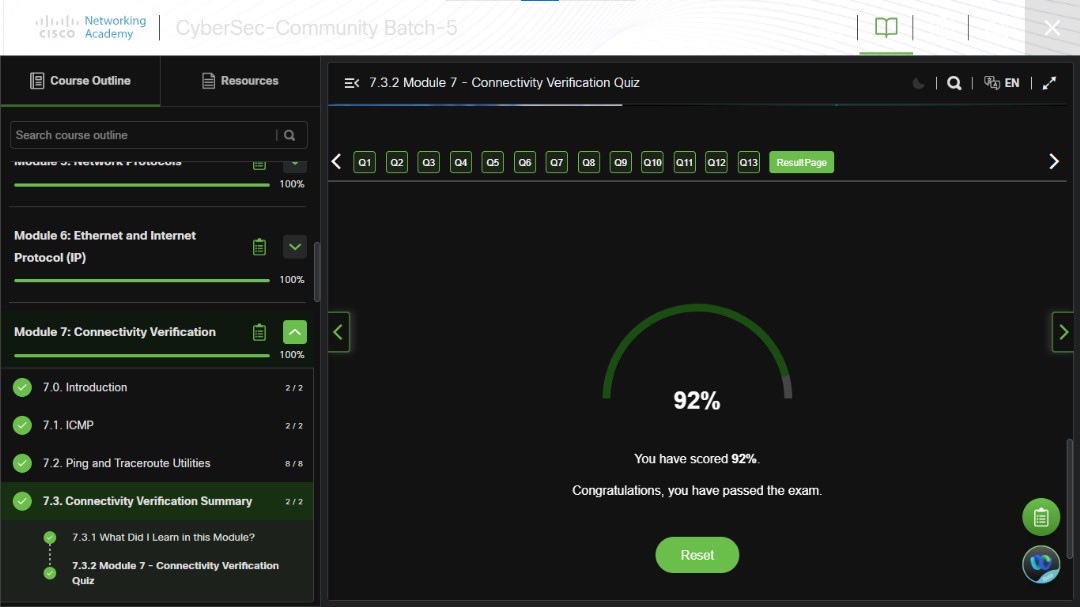Go to question Q5
Screen dimensions: 1080x607
[x=492, y=163]
